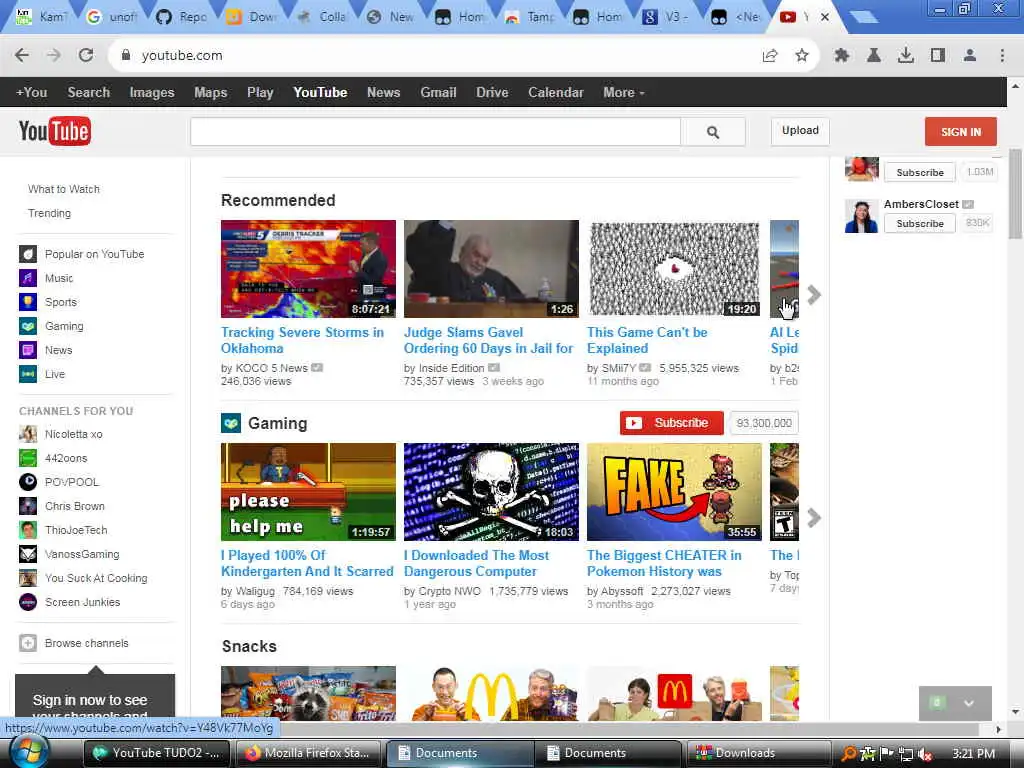This screenshot has height=768, width=1024.
Task: Click the POVPOOL channel avatar
Action: click(x=28, y=482)
